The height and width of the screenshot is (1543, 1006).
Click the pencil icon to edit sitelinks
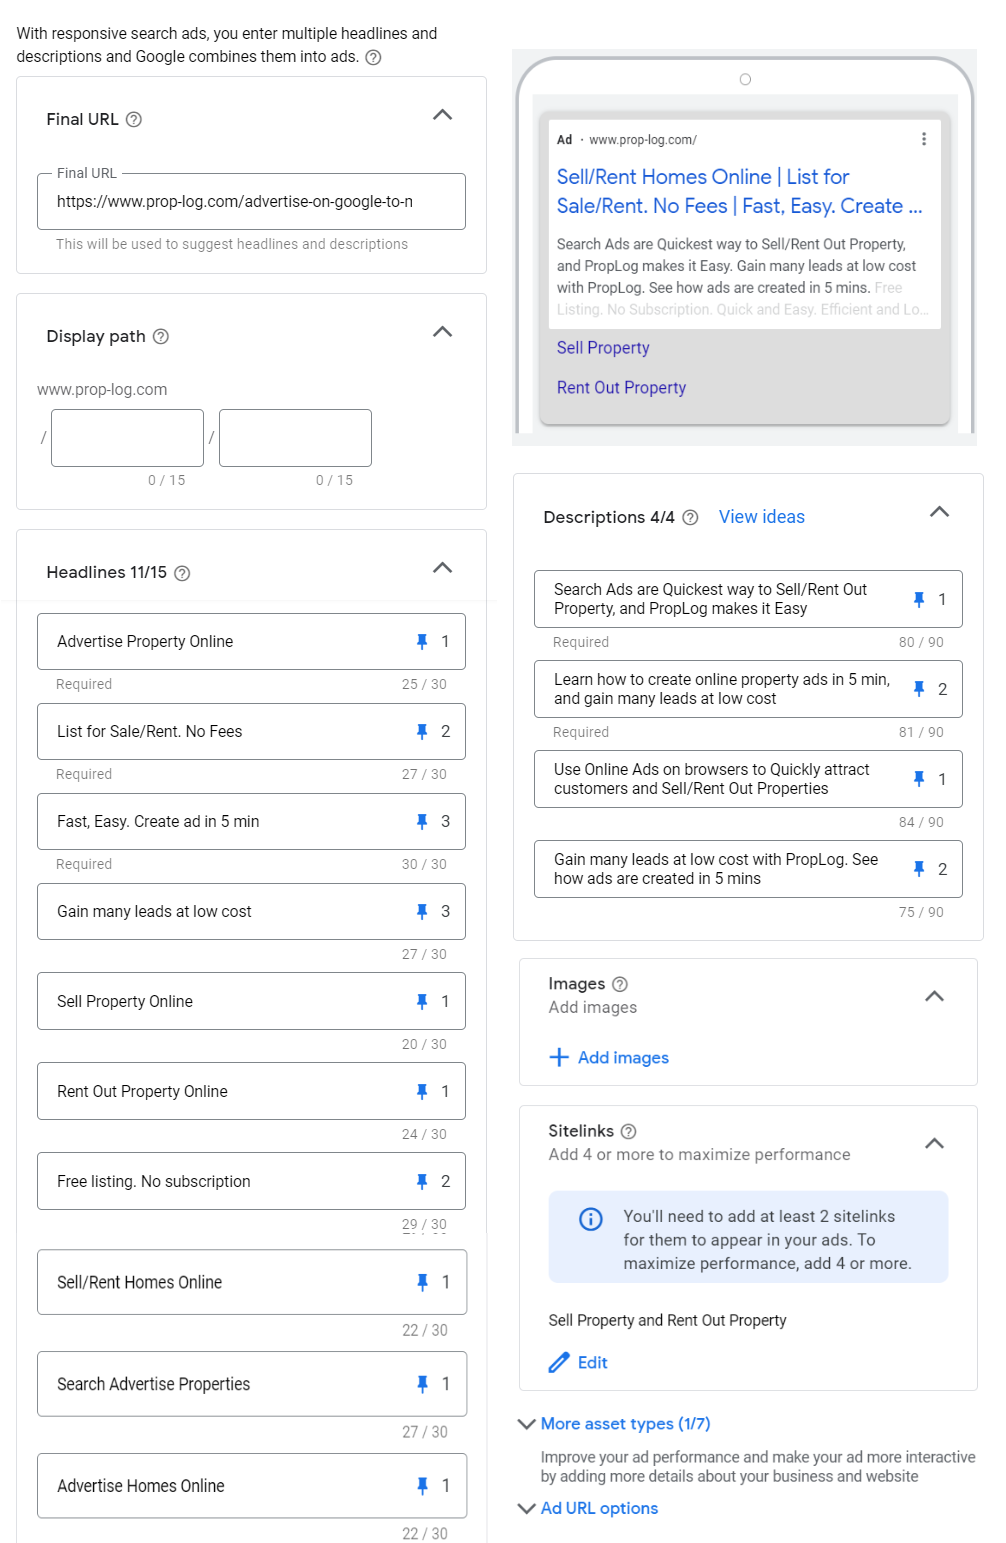pos(559,1362)
